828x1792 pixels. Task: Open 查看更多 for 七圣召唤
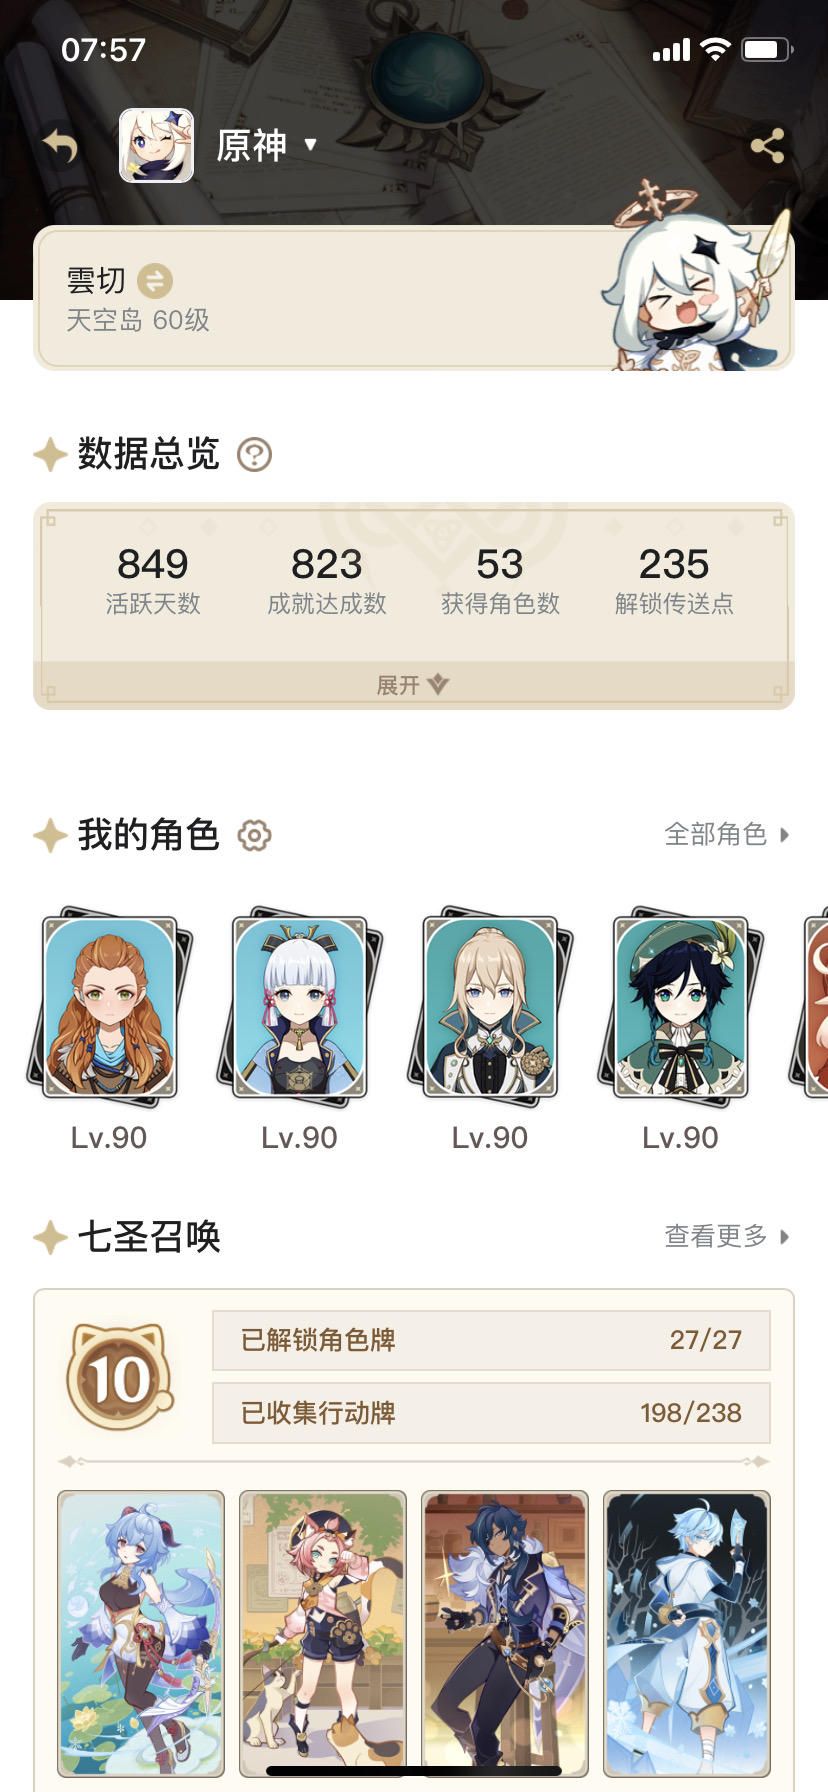click(x=727, y=1236)
